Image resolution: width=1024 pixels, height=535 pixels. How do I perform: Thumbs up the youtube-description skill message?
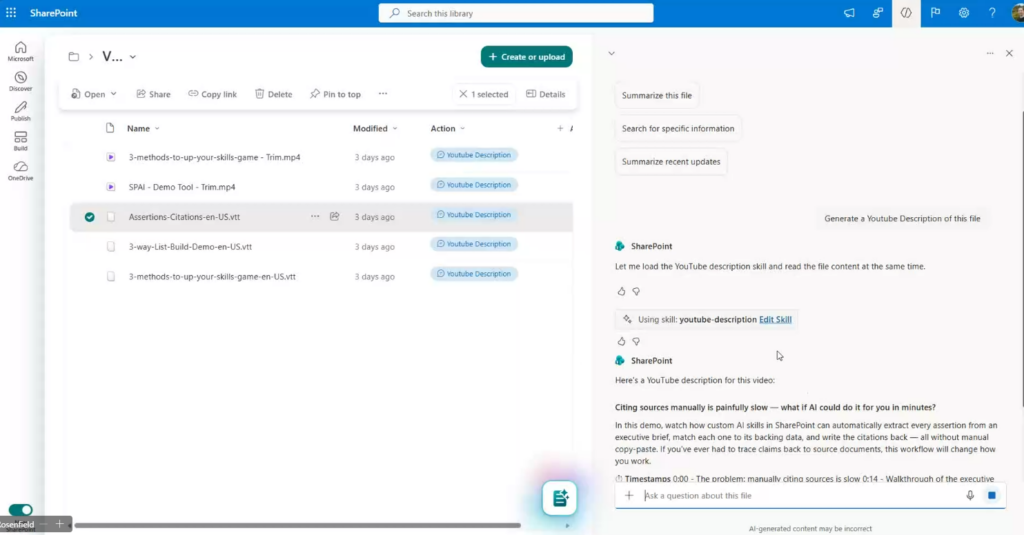[621, 341]
